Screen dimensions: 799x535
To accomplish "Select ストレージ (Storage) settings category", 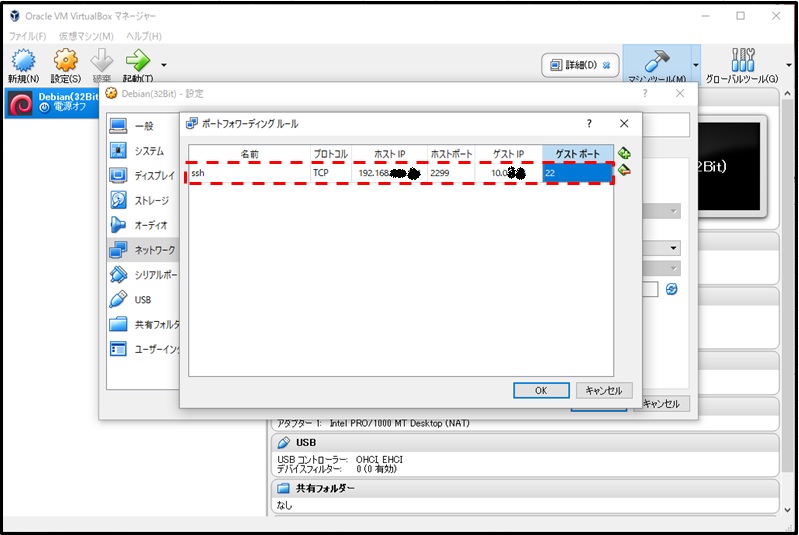I will click(x=143, y=200).
